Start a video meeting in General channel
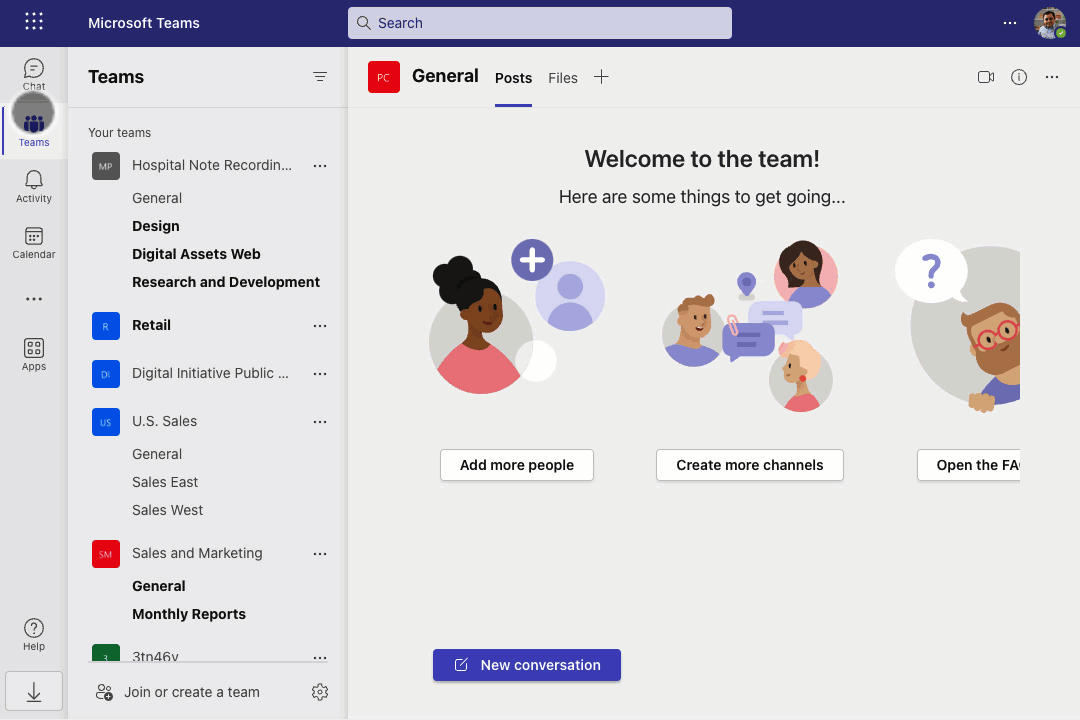Screen dimensions: 1080x720 (x=985, y=77)
